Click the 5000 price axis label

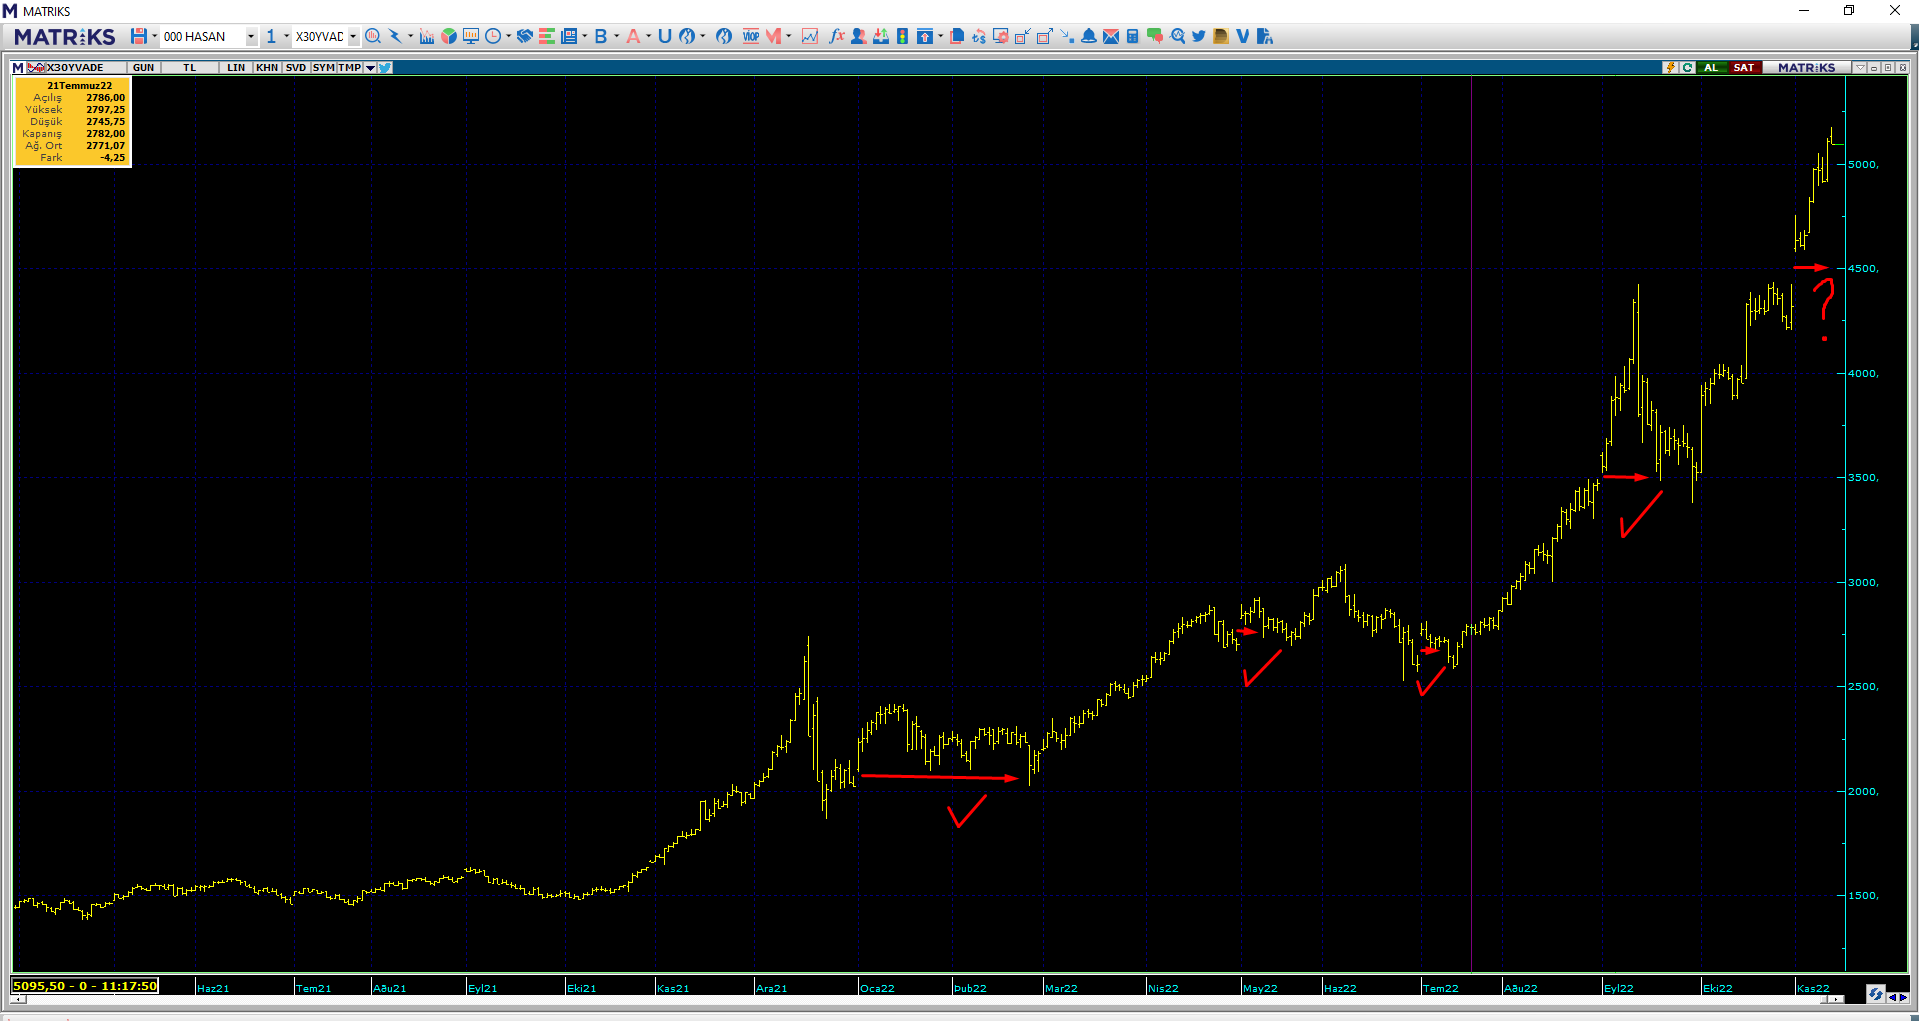point(1864,165)
